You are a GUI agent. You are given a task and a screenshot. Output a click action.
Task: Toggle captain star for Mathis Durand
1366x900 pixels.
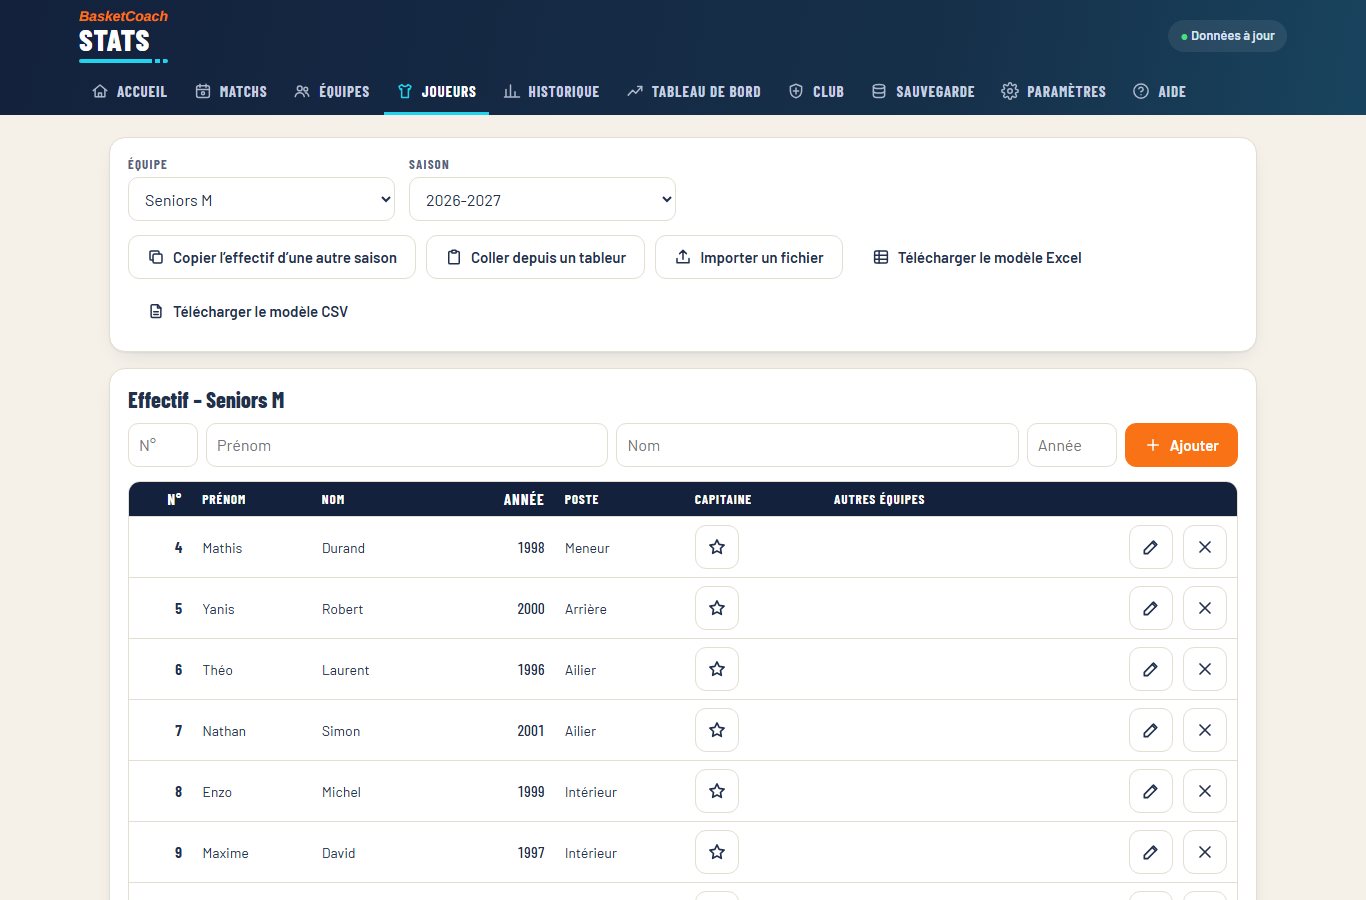click(x=716, y=547)
